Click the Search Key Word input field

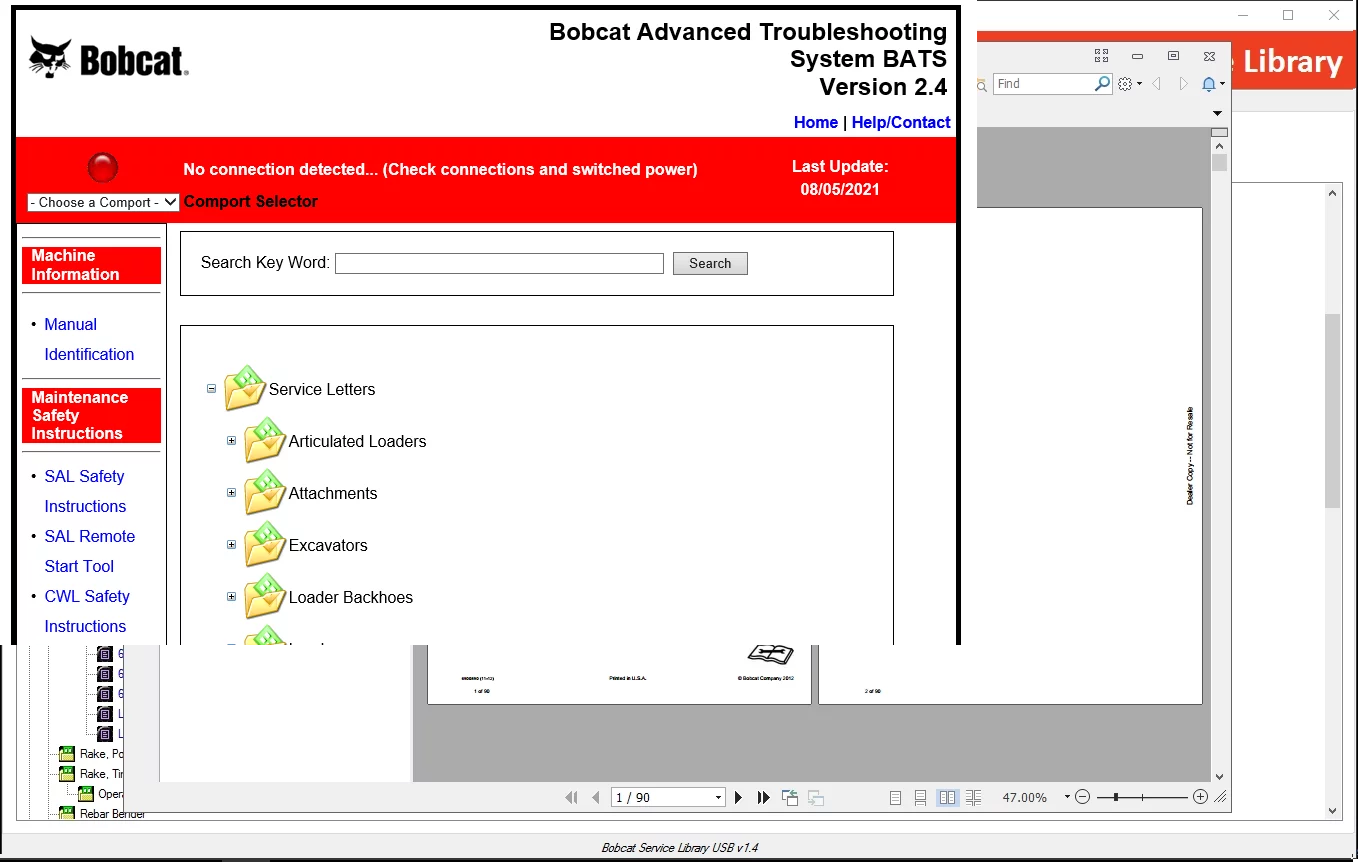click(x=499, y=263)
